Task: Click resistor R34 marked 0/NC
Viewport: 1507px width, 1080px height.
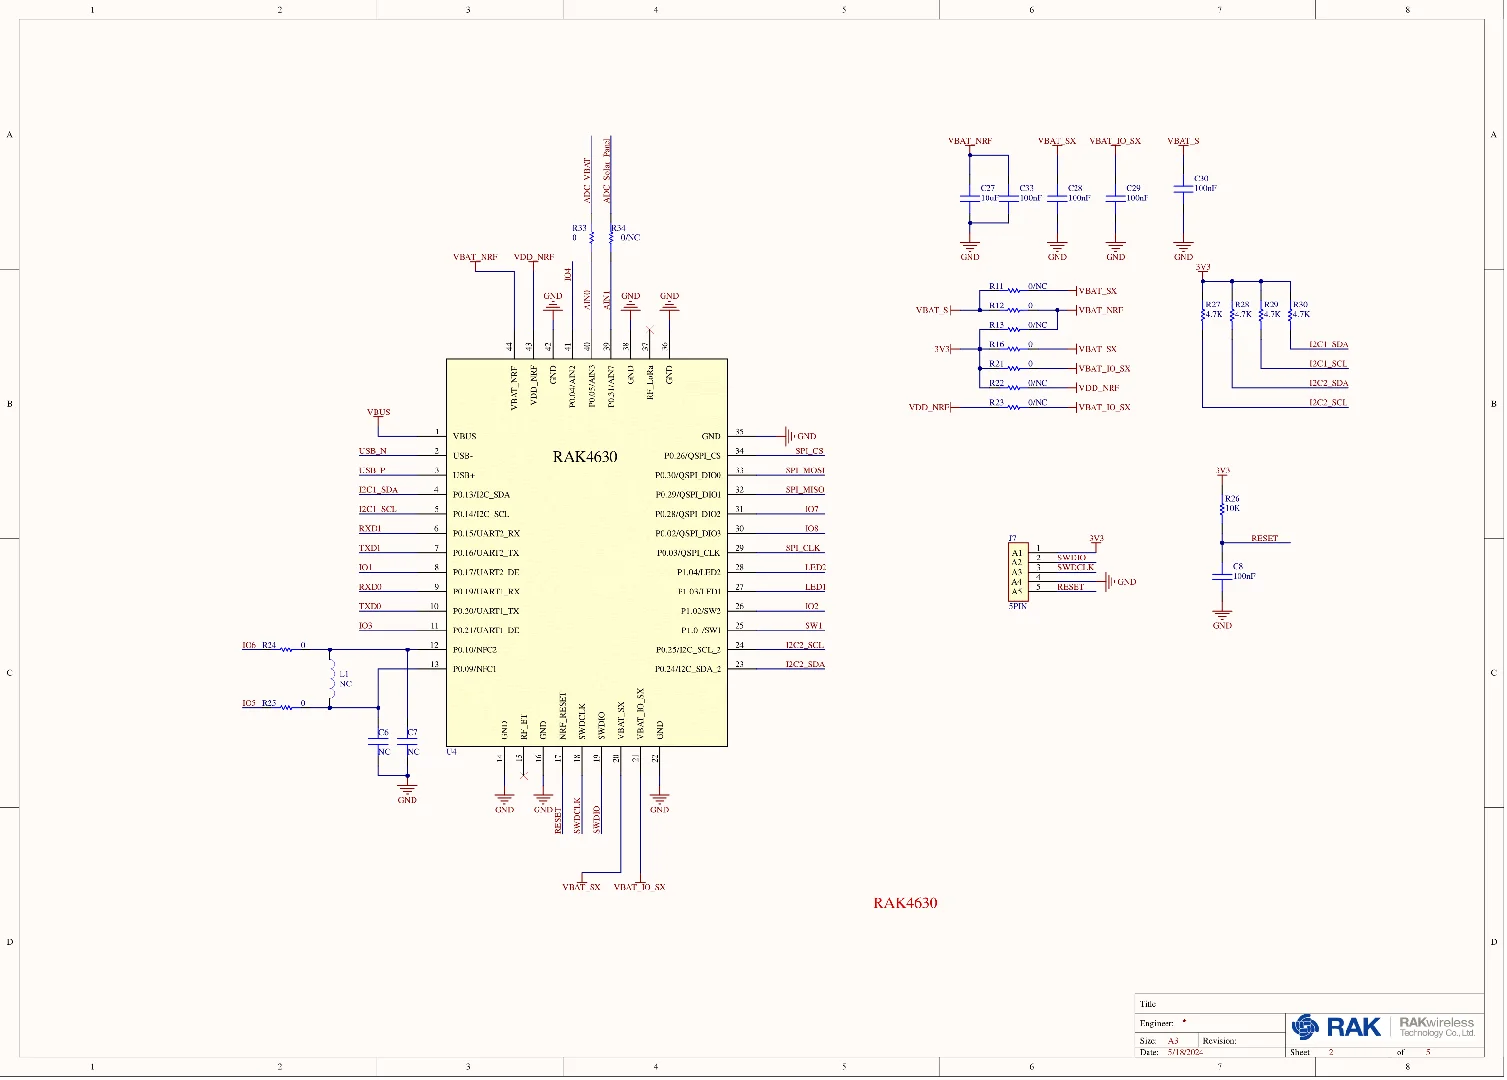Action: (x=611, y=237)
